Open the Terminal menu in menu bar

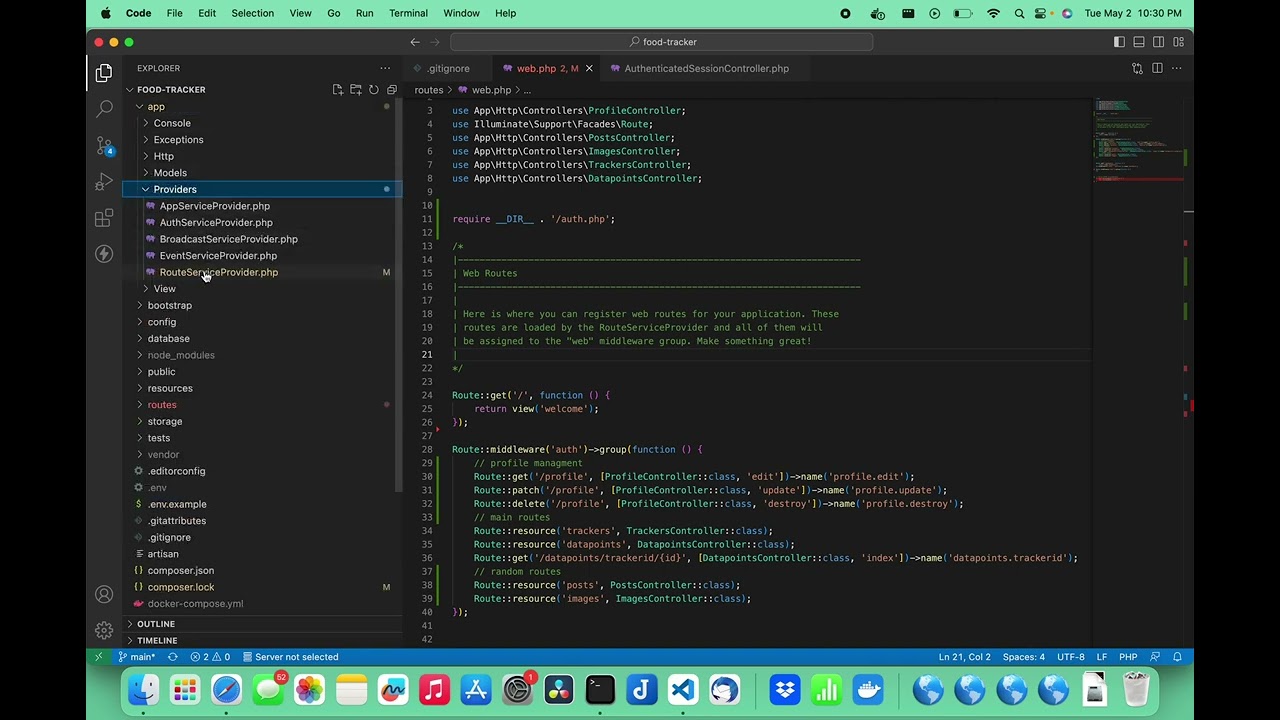tap(408, 13)
